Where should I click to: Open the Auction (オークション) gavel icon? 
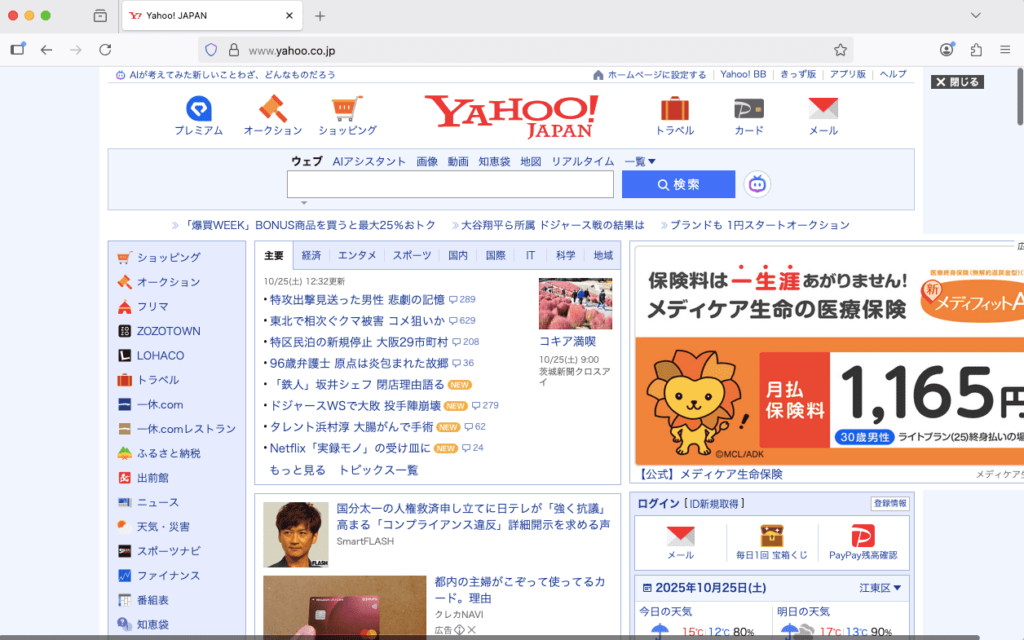(x=273, y=108)
